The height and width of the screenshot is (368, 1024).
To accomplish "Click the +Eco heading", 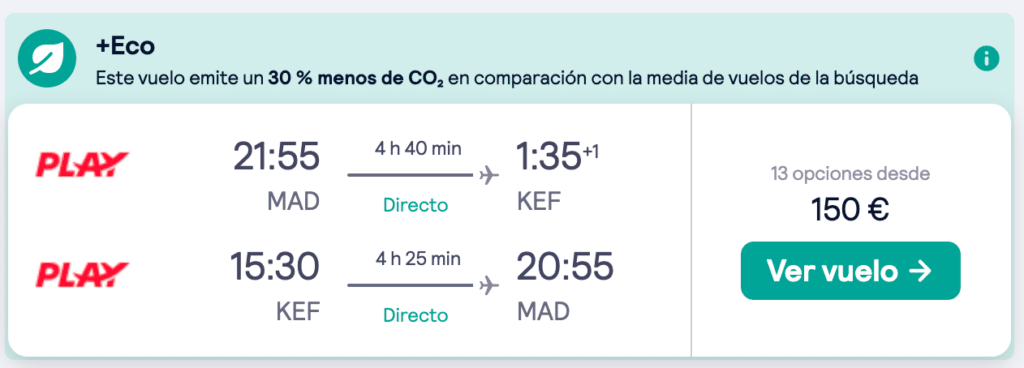I will click(125, 46).
